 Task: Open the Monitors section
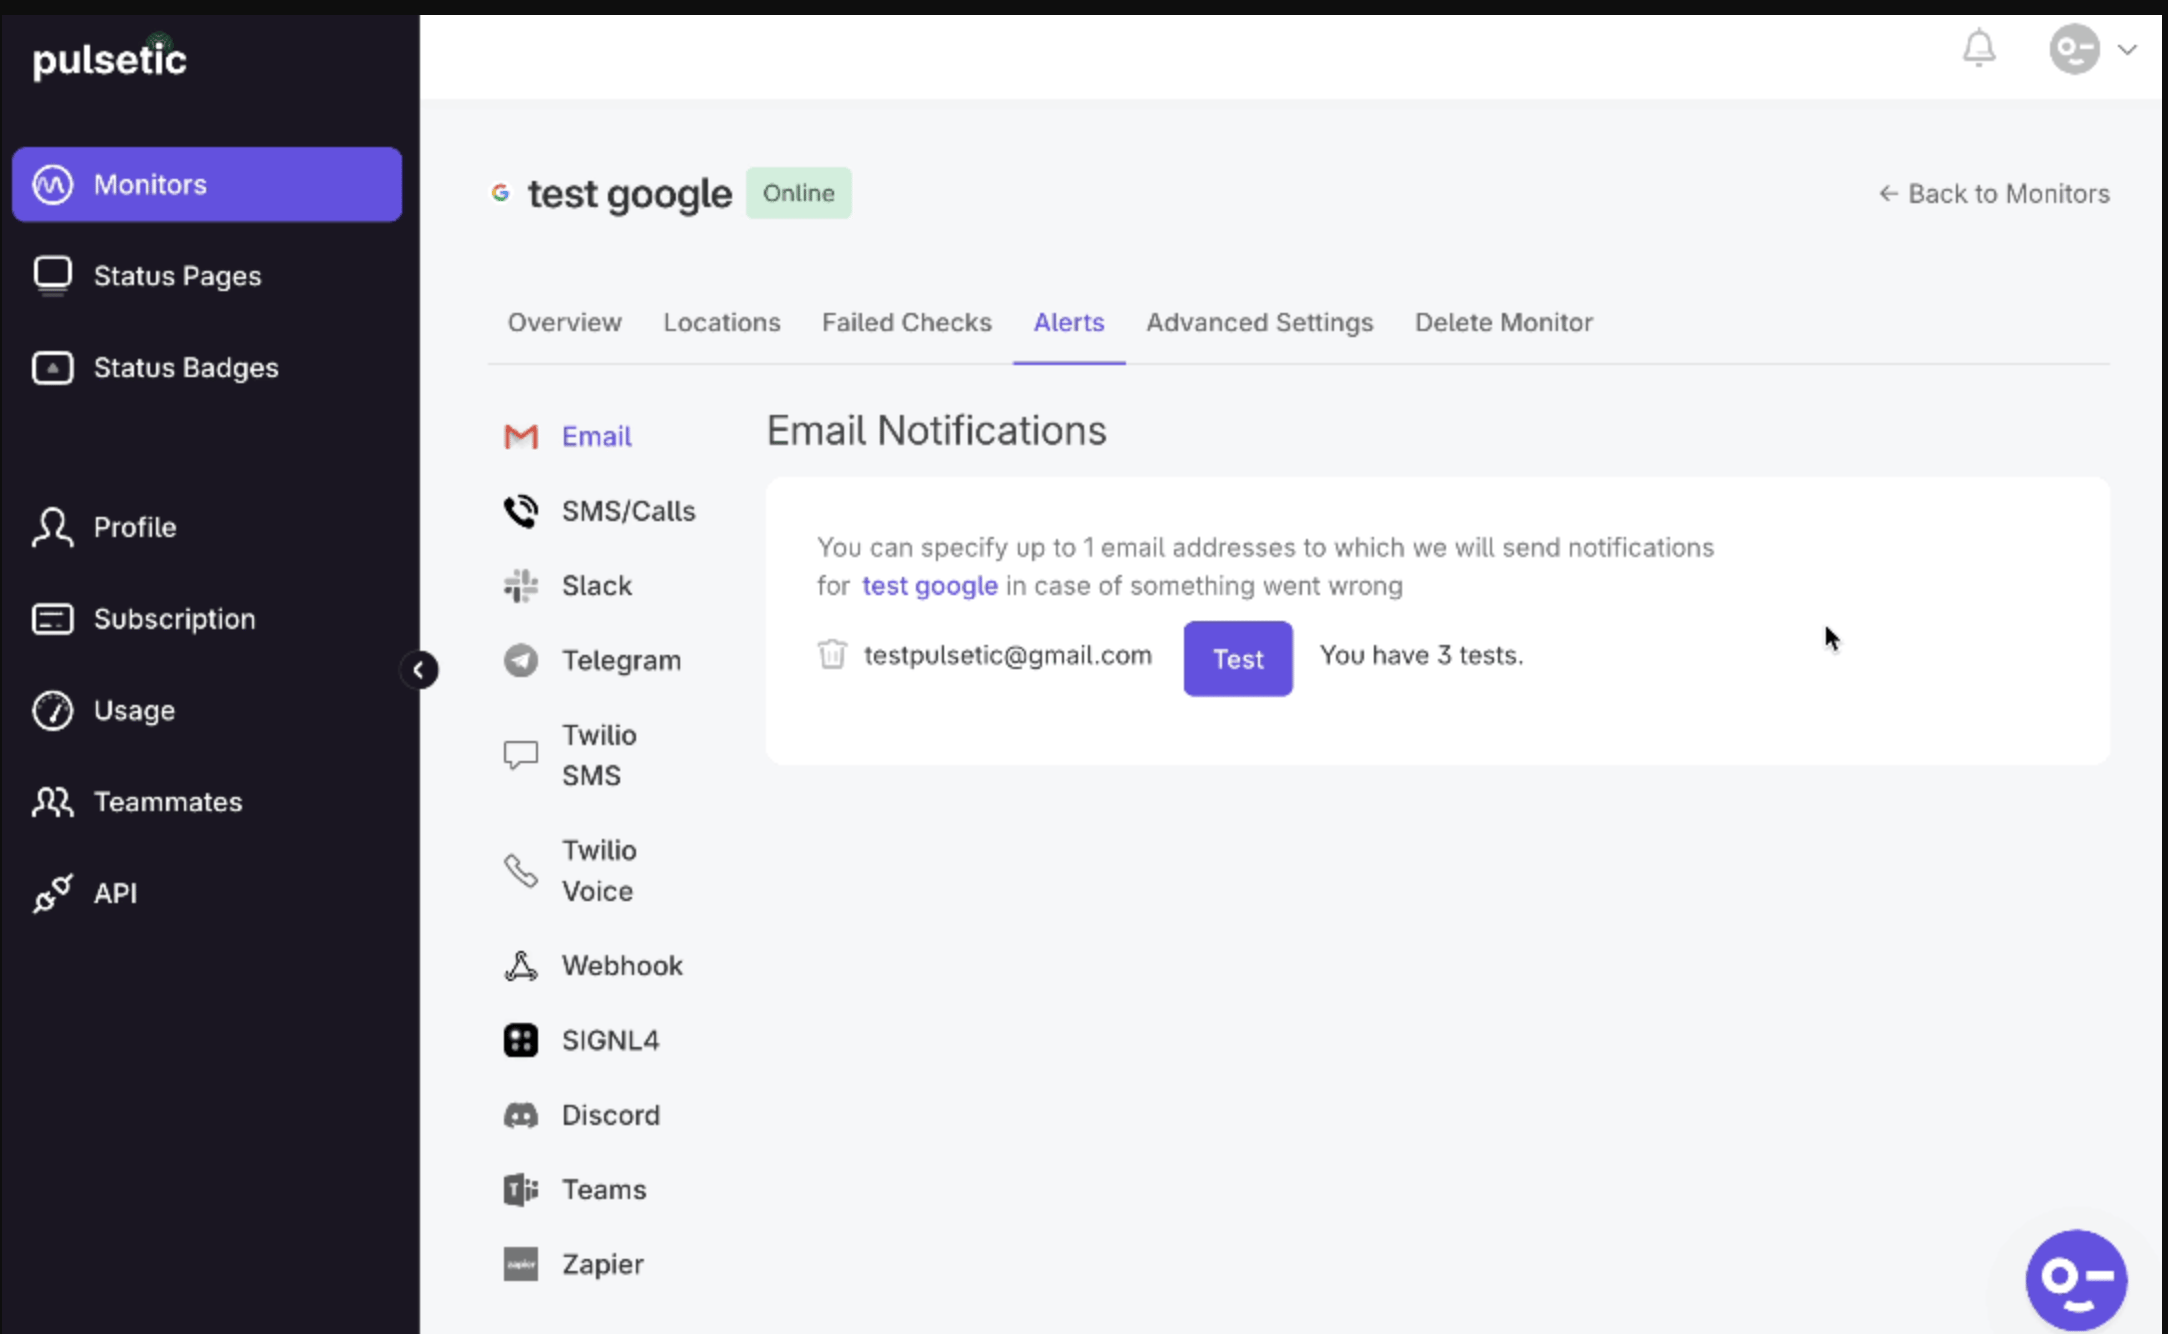tap(207, 184)
